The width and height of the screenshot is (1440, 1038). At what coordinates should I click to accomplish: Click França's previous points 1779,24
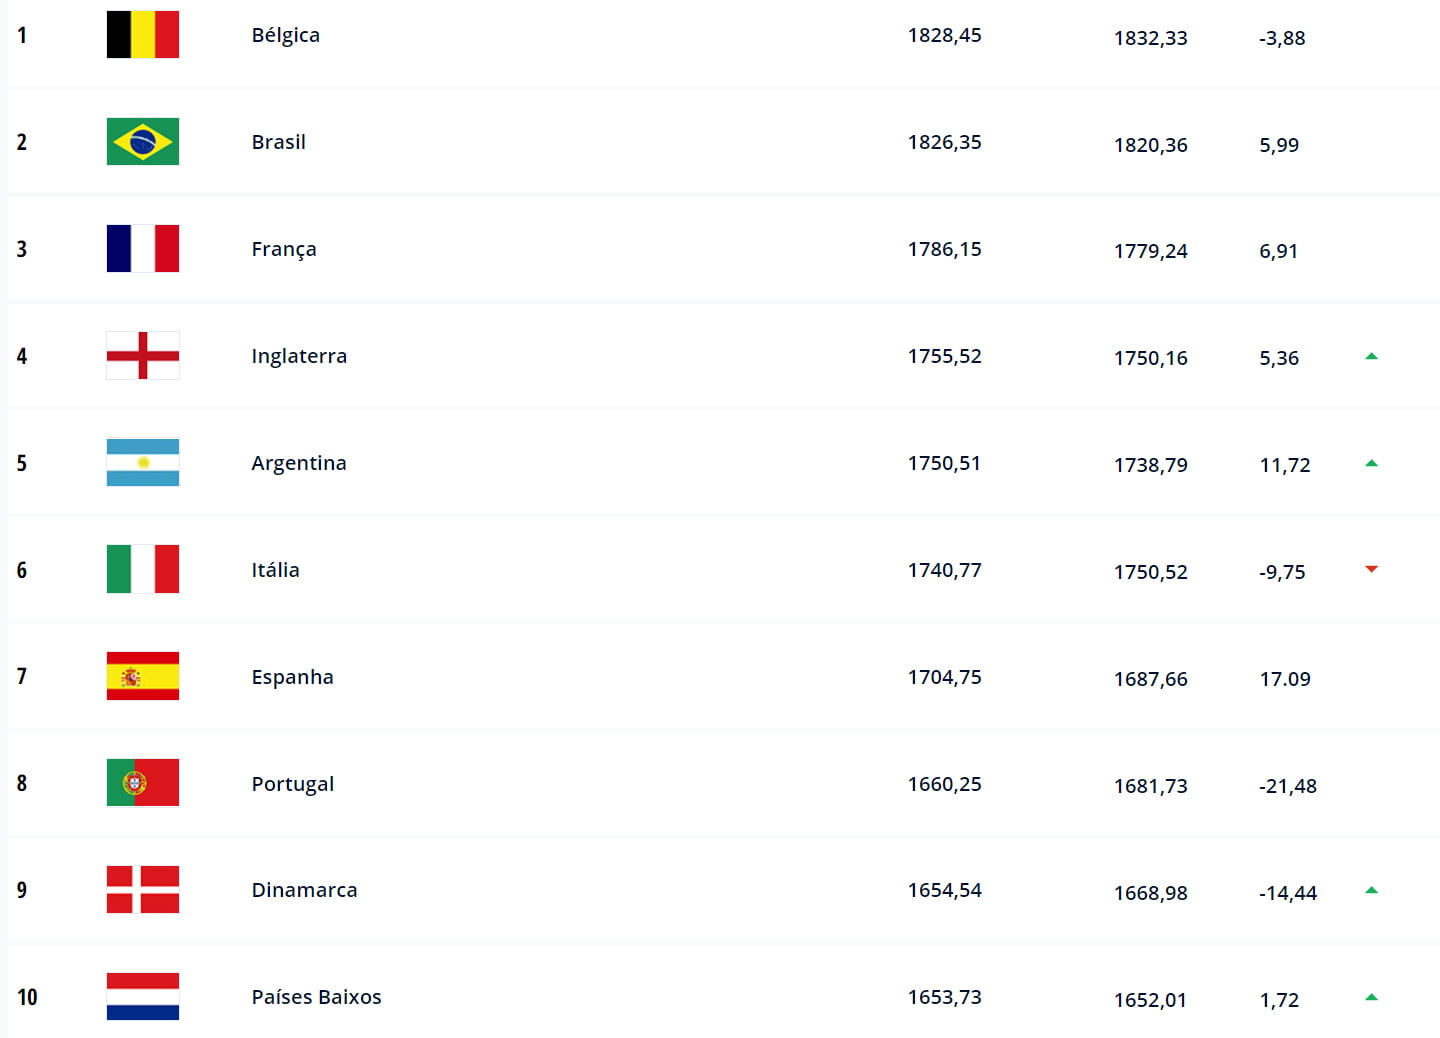pos(1151,251)
